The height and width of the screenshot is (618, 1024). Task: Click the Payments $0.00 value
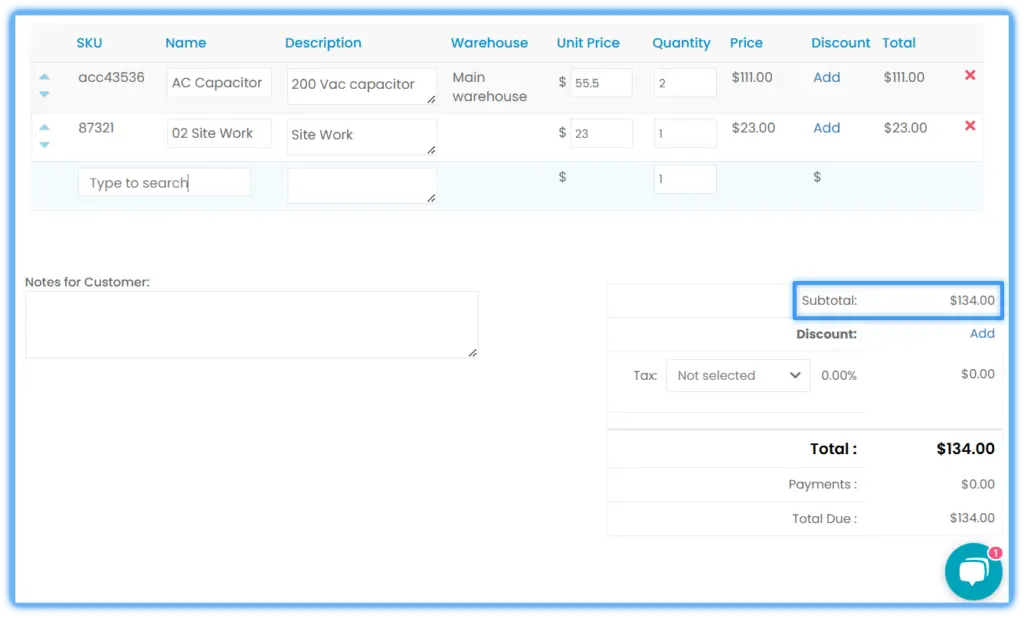pos(978,484)
